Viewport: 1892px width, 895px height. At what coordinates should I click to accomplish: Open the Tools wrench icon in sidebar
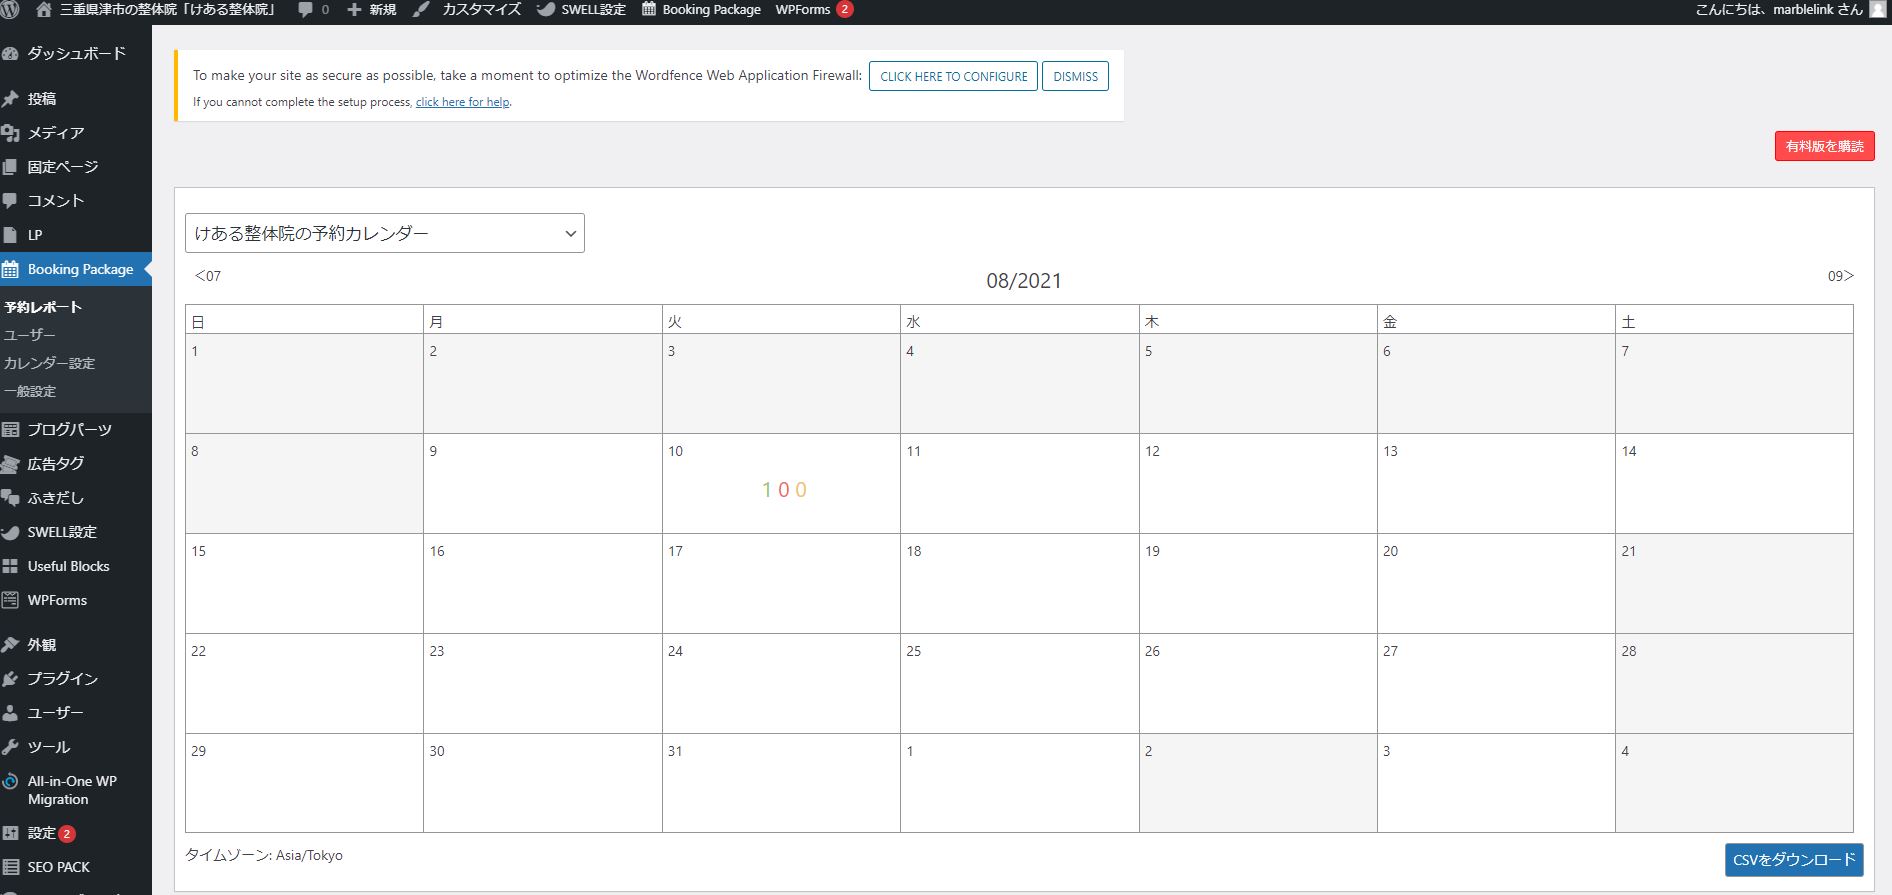point(11,747)
